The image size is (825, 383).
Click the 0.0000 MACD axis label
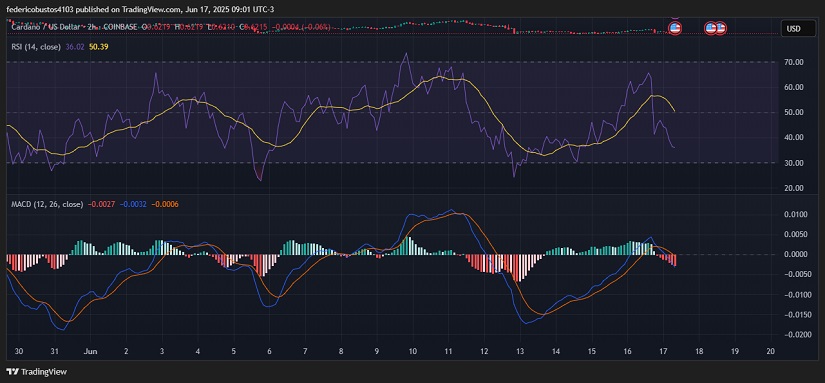pos(796,255)
